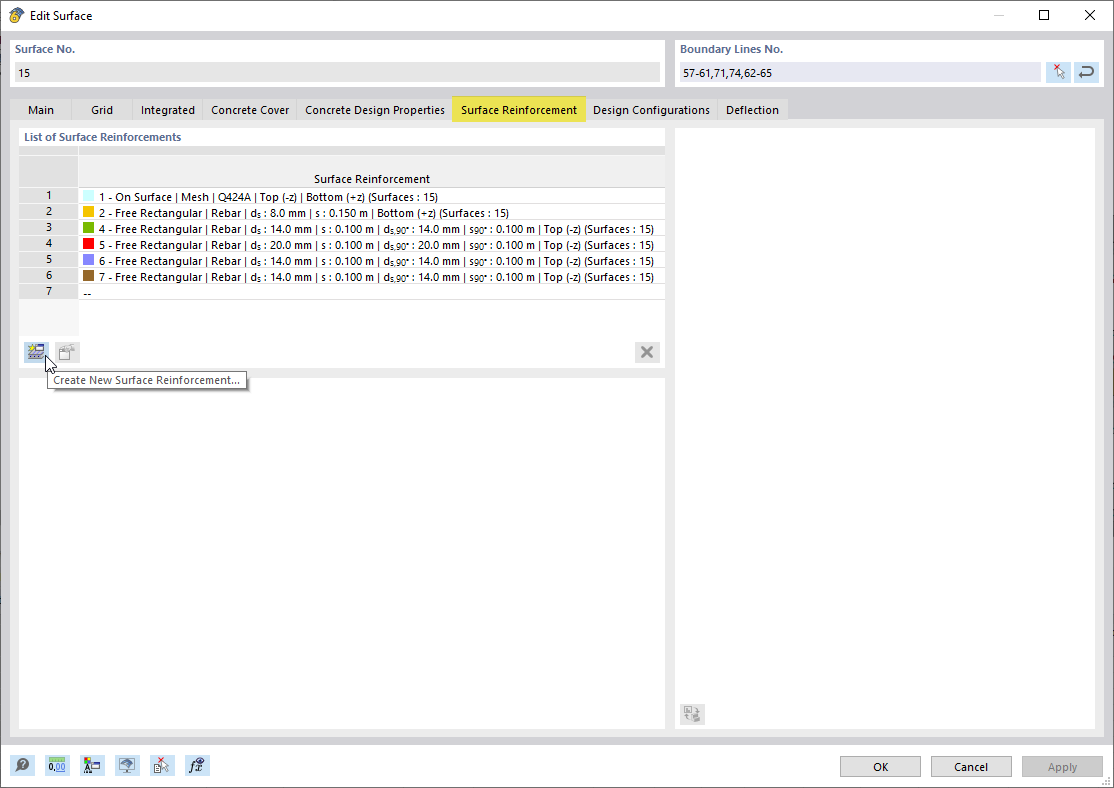Maximize the Edit Surface window
The width and height of the screenshot is (1114, 788).
click(x=1044, y=15)
